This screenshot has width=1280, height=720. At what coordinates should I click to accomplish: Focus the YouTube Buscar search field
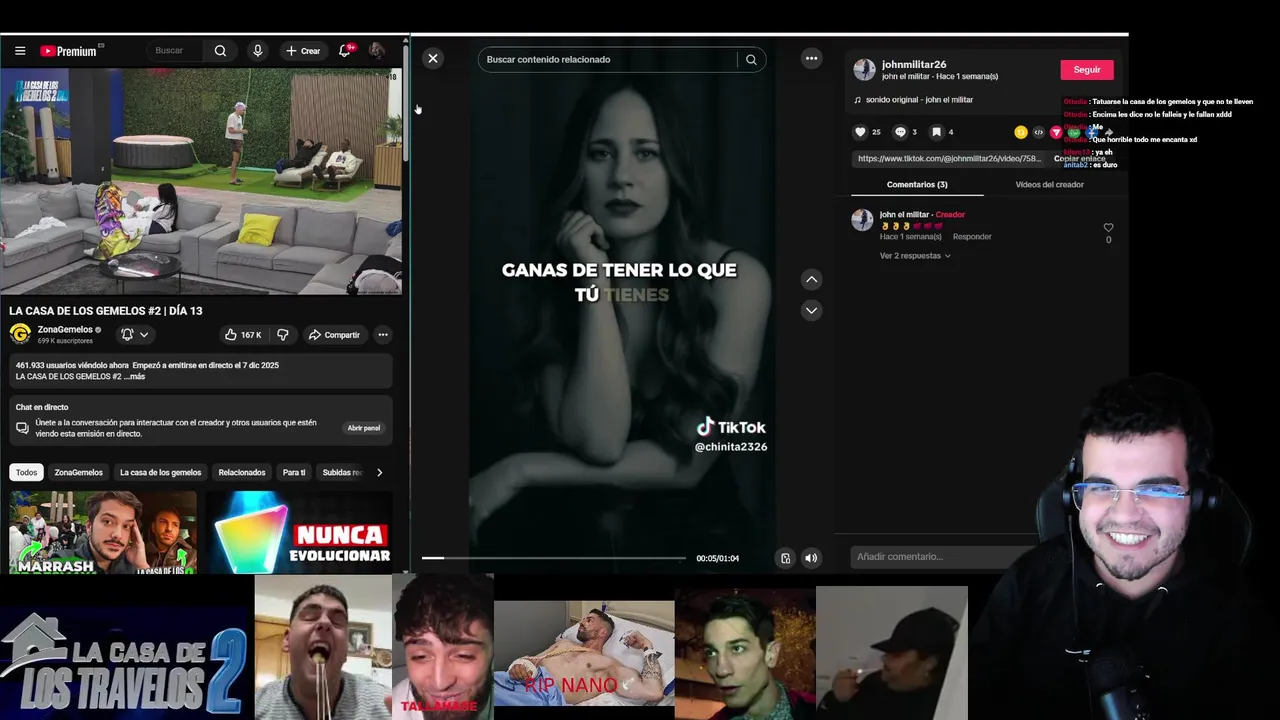point(176,51)
